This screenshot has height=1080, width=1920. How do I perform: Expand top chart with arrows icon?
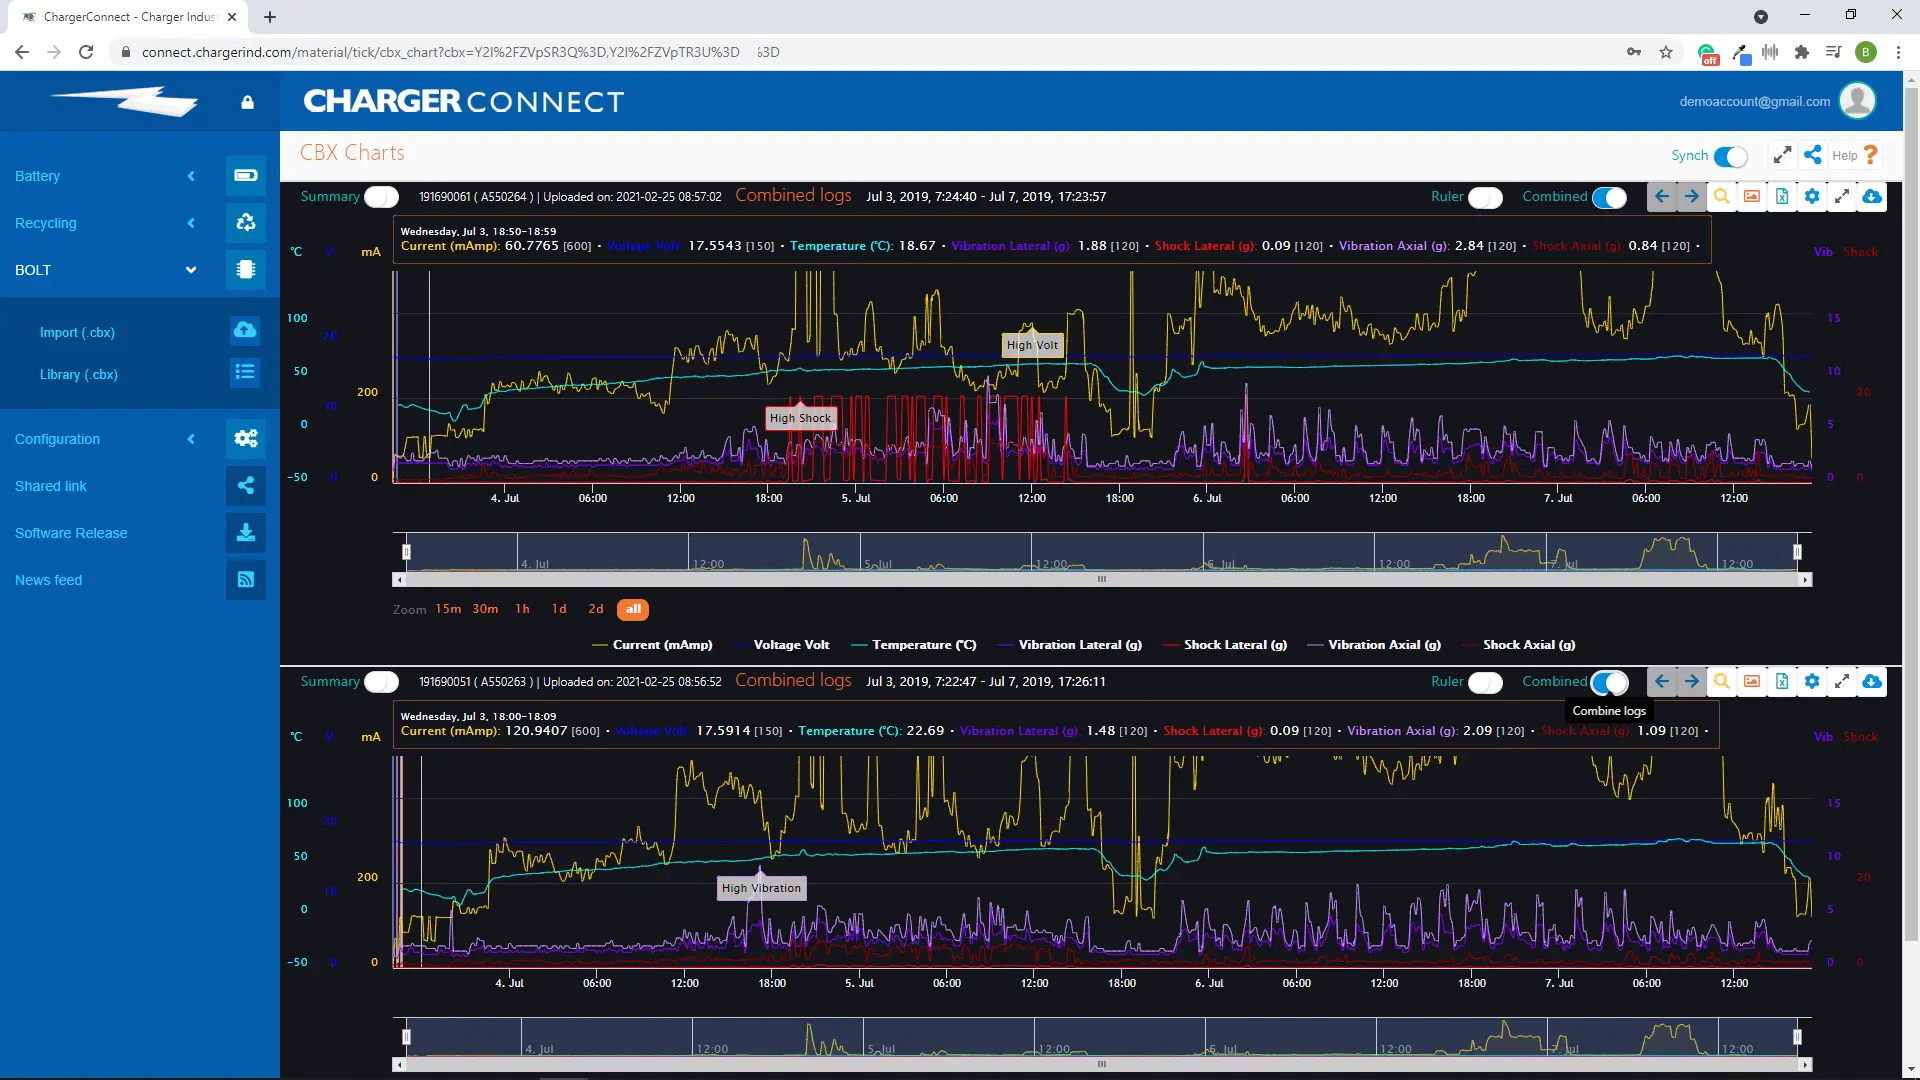[x=1842, y=197]
